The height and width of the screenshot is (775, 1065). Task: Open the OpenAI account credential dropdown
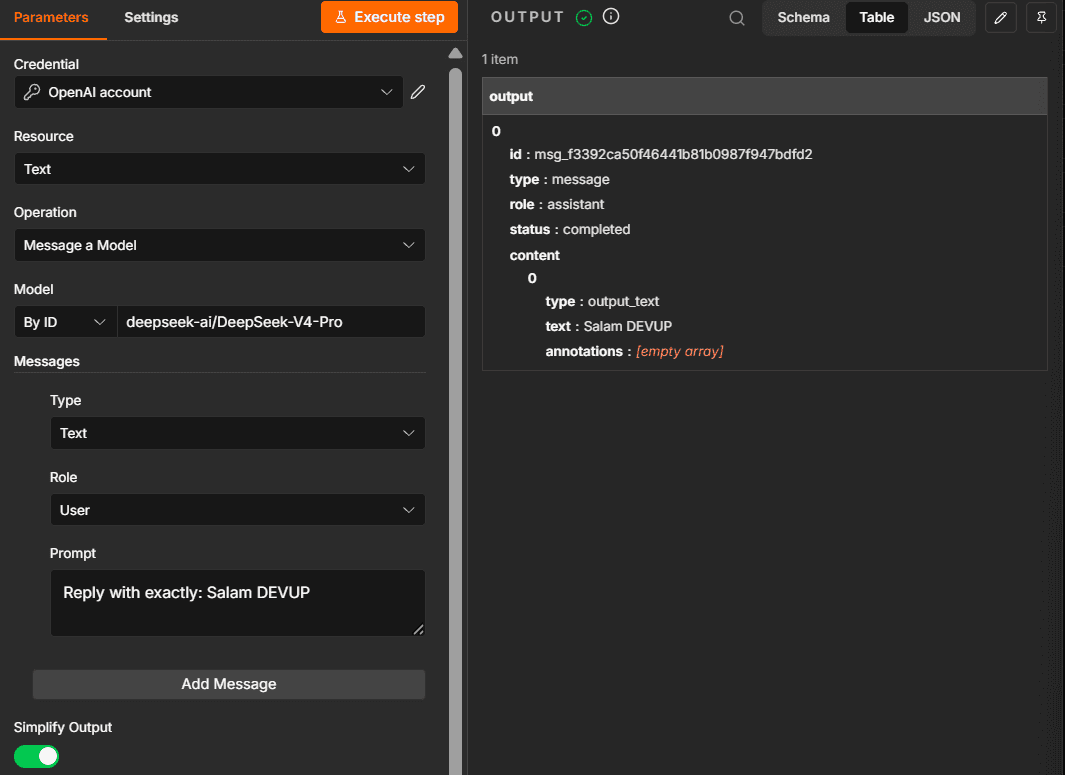(209, 92)
